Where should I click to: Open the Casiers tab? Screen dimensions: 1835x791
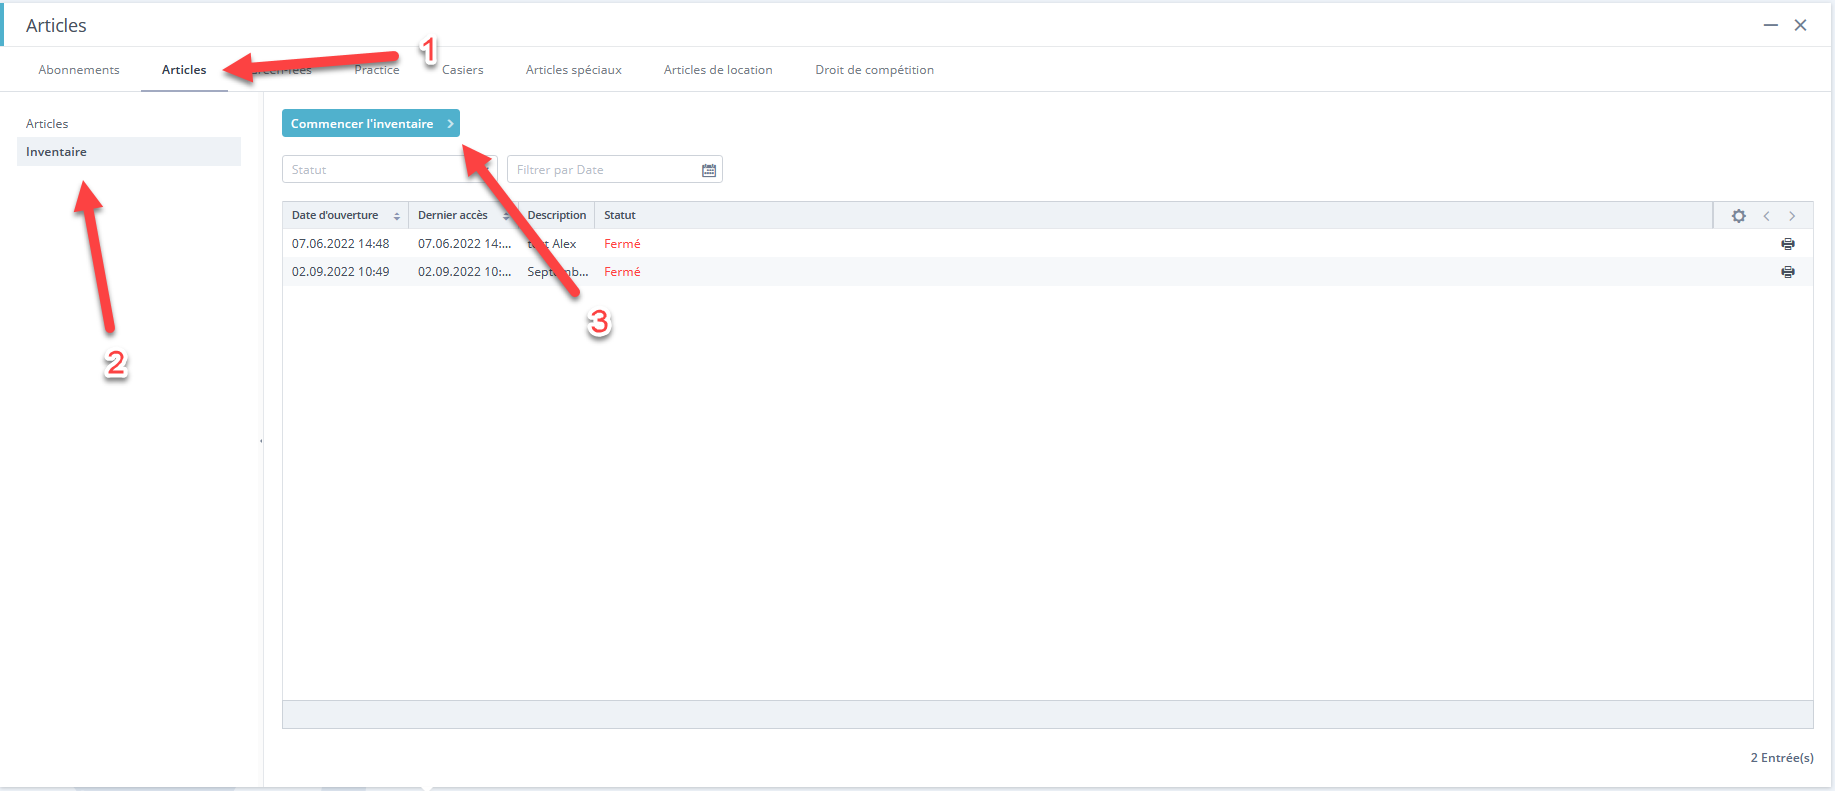click(x=463, y=70)
